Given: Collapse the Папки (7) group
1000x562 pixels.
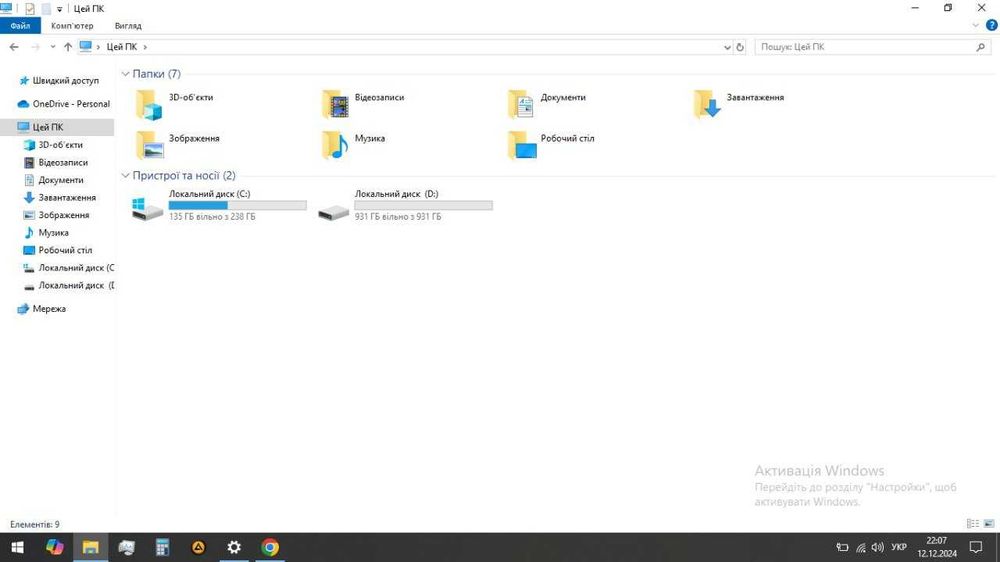Looking at the screenshot, I should click(126, 74).
